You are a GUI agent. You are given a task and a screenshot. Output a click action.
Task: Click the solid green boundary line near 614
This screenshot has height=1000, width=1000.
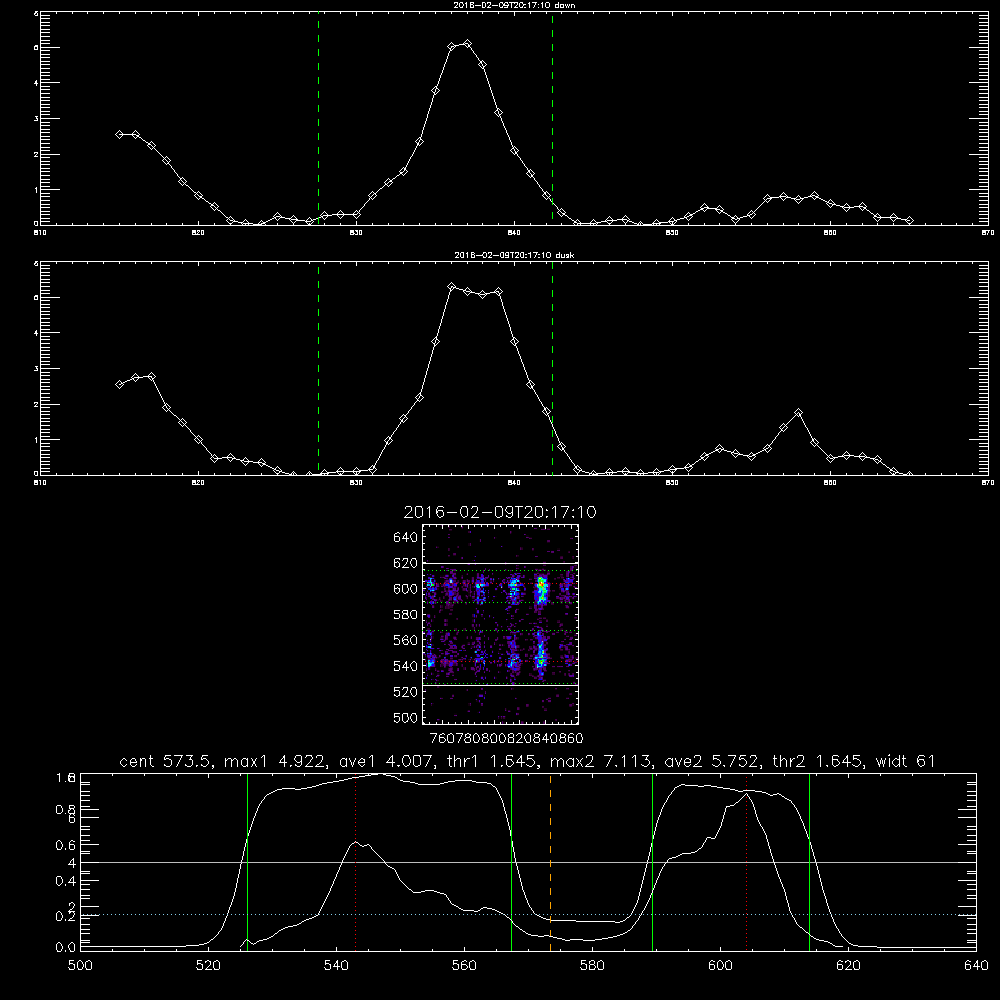[809, 861]
